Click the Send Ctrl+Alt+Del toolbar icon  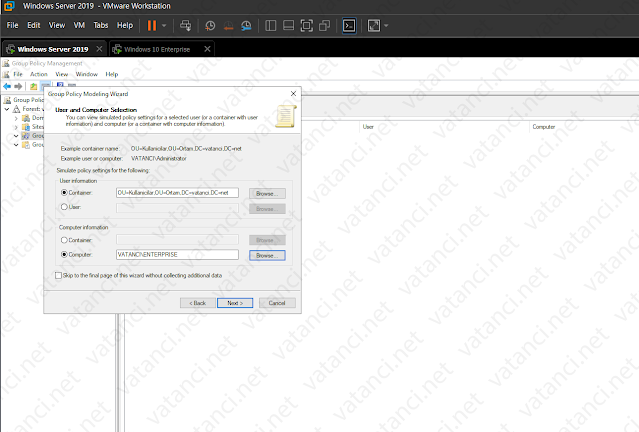click(x=185, y=26)
